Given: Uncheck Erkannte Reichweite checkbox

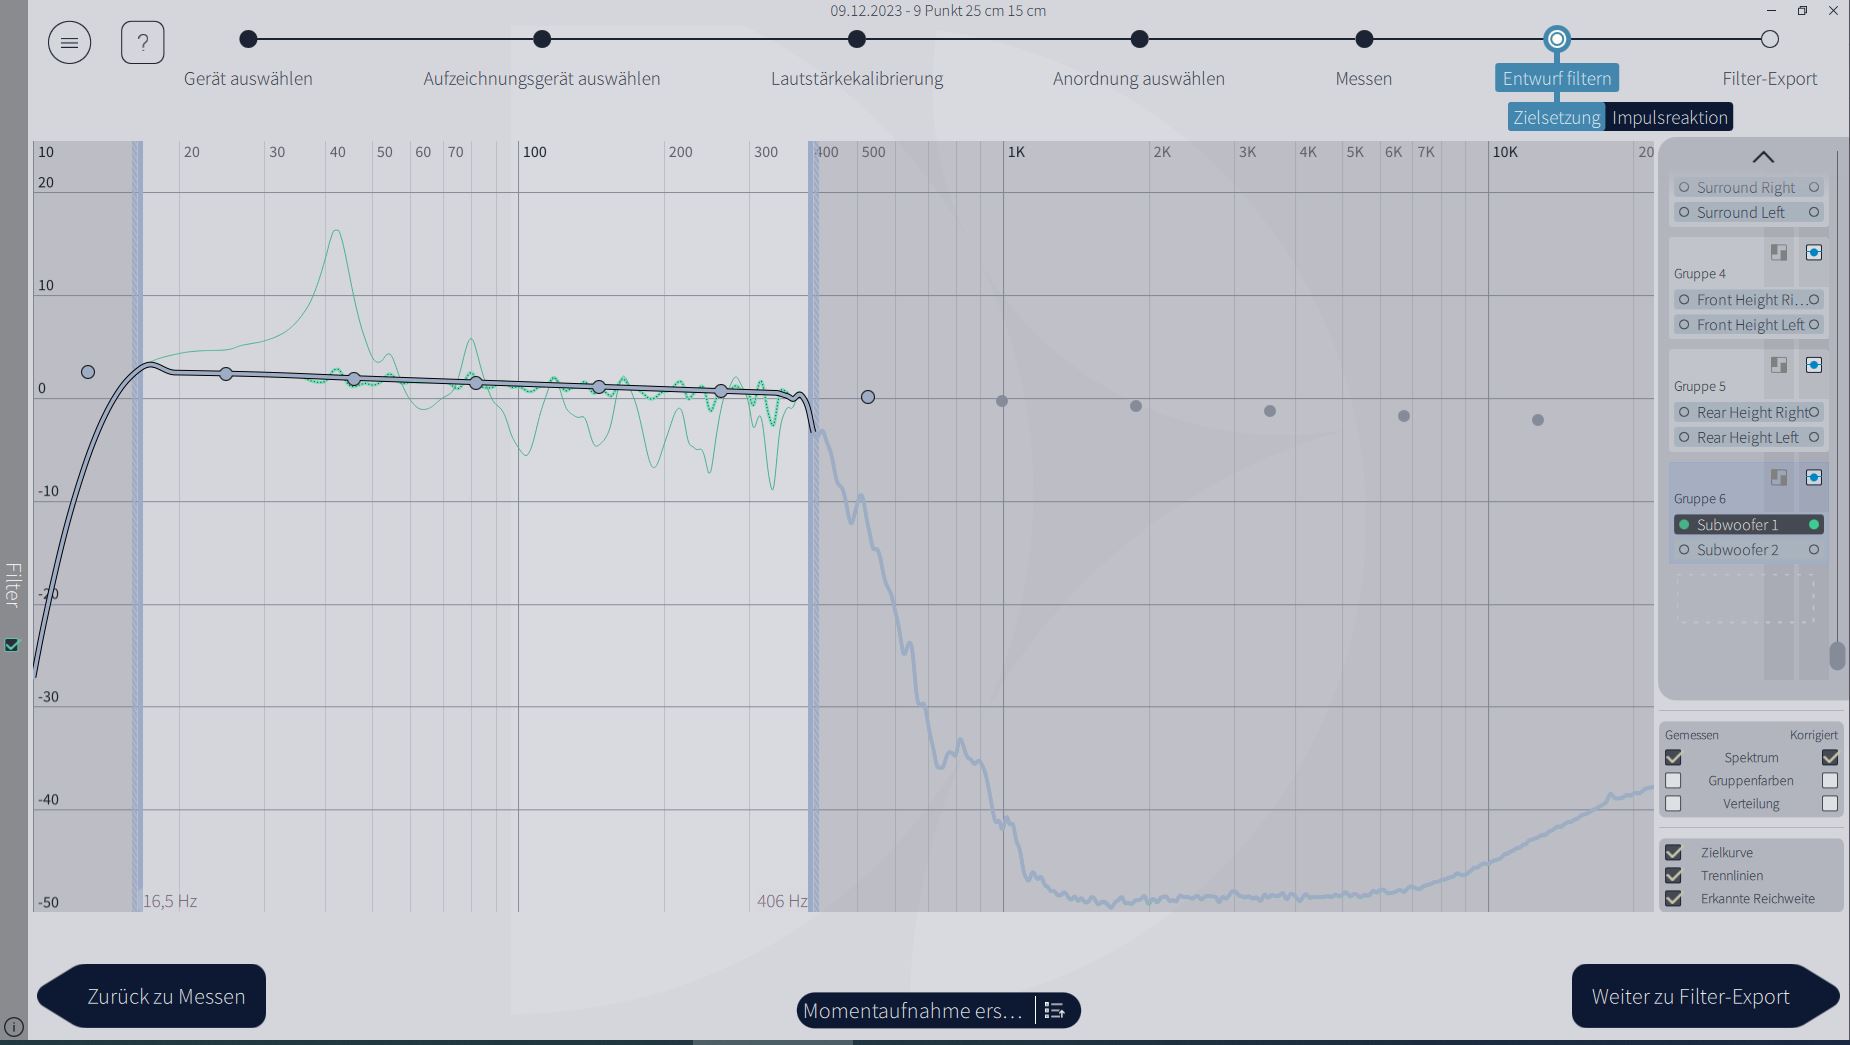Looking at the screenshot, I should pos(1673,898).
